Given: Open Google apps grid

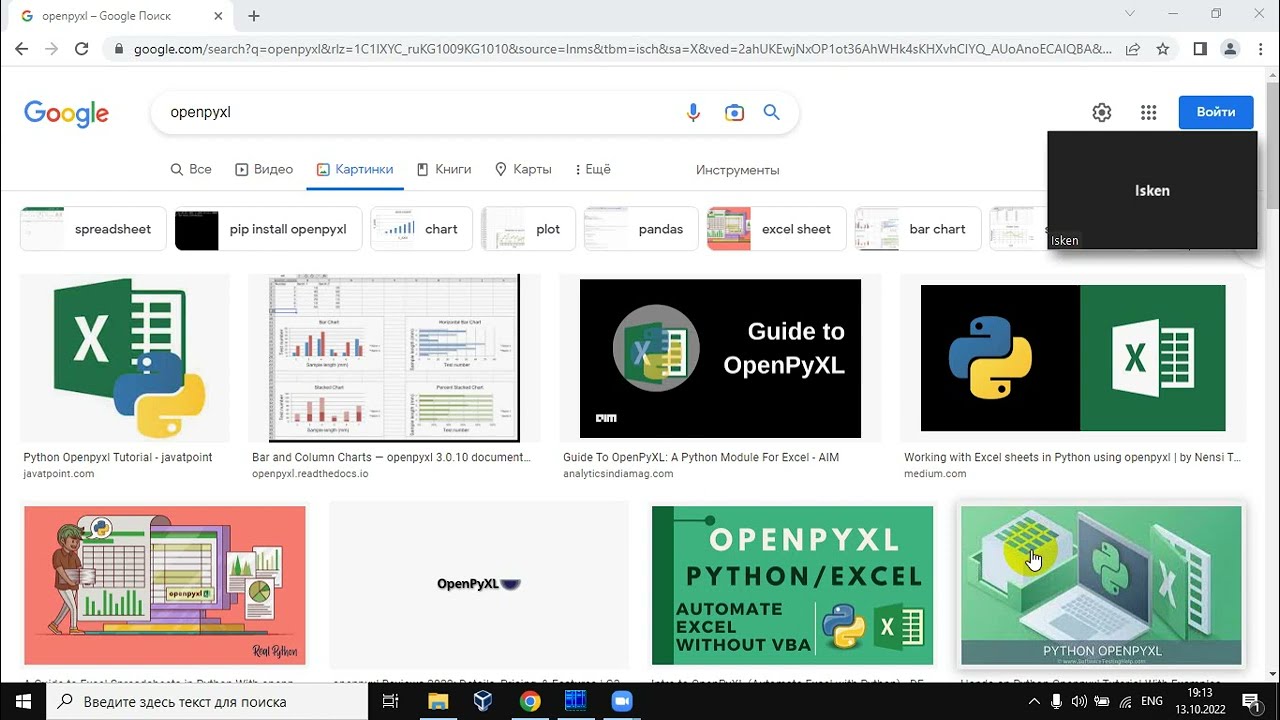Looking at the screenshot, I should 1148,113.
